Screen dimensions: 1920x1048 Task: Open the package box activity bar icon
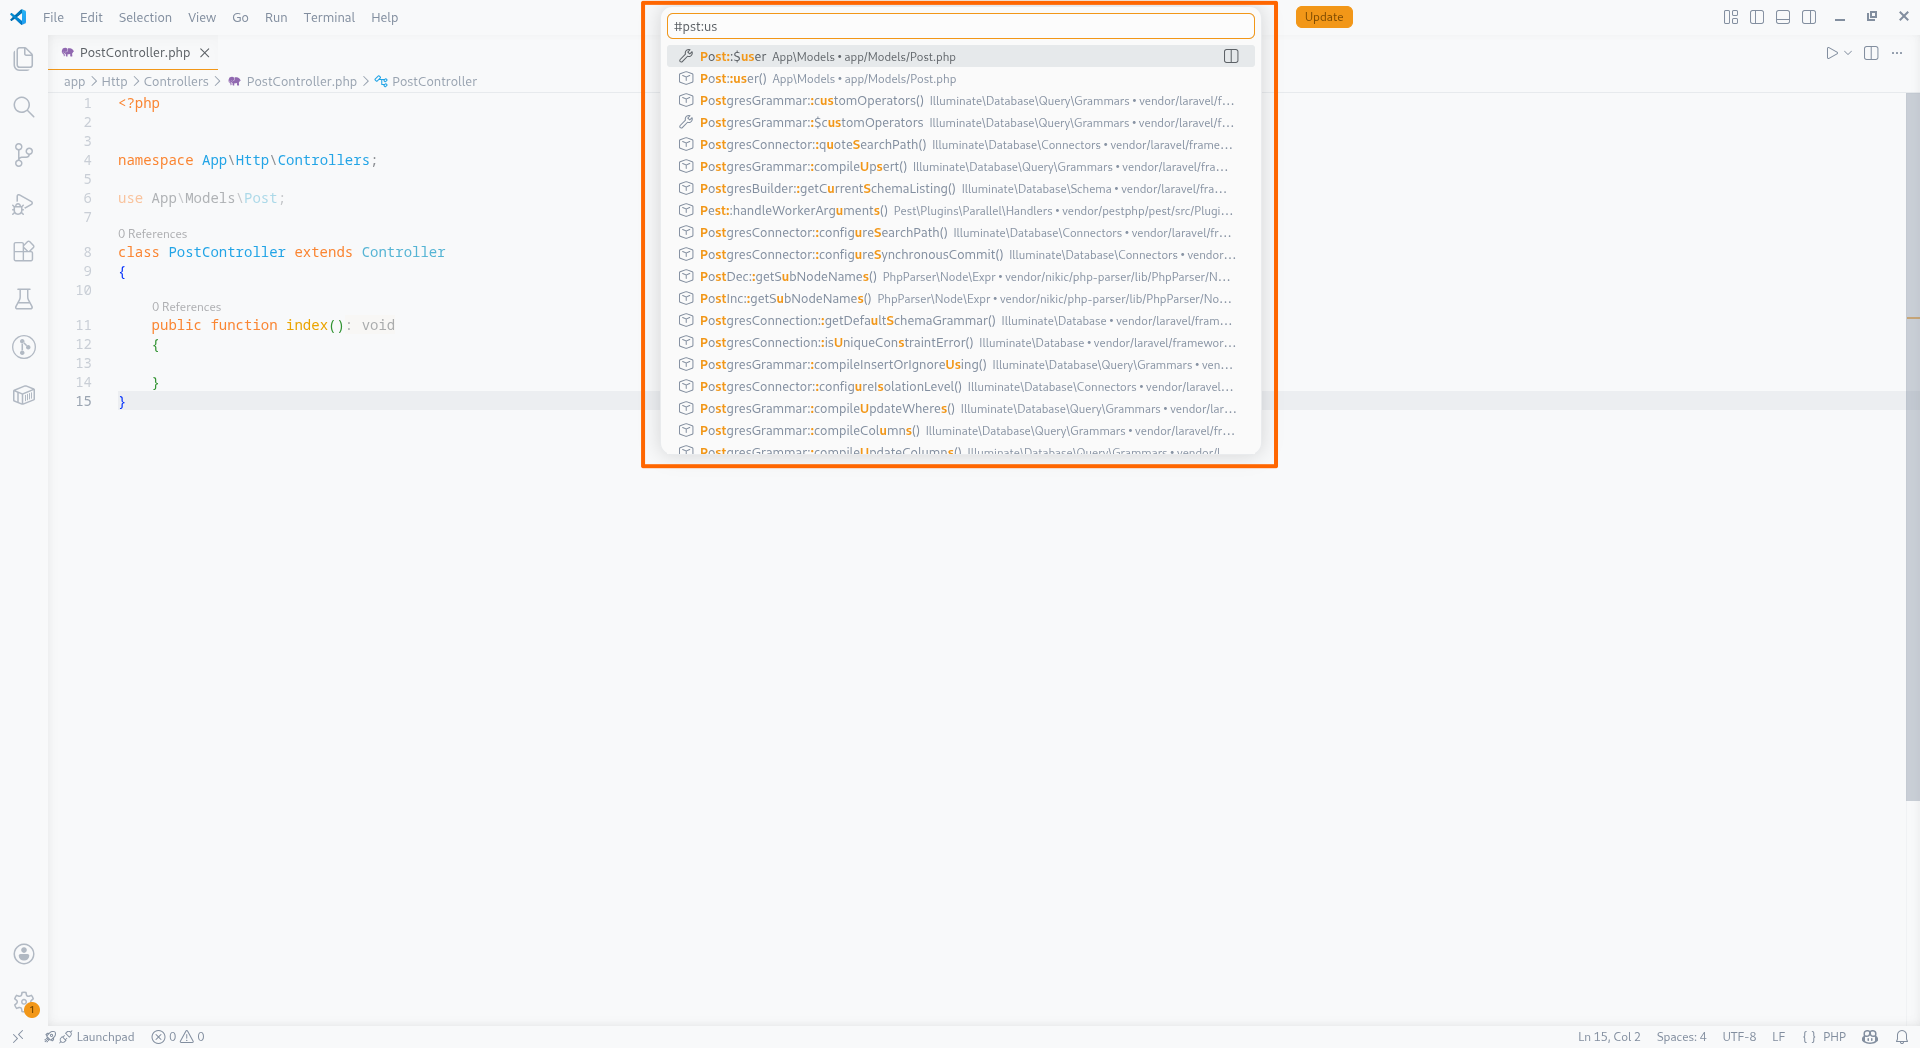click(x=24, y=395)
